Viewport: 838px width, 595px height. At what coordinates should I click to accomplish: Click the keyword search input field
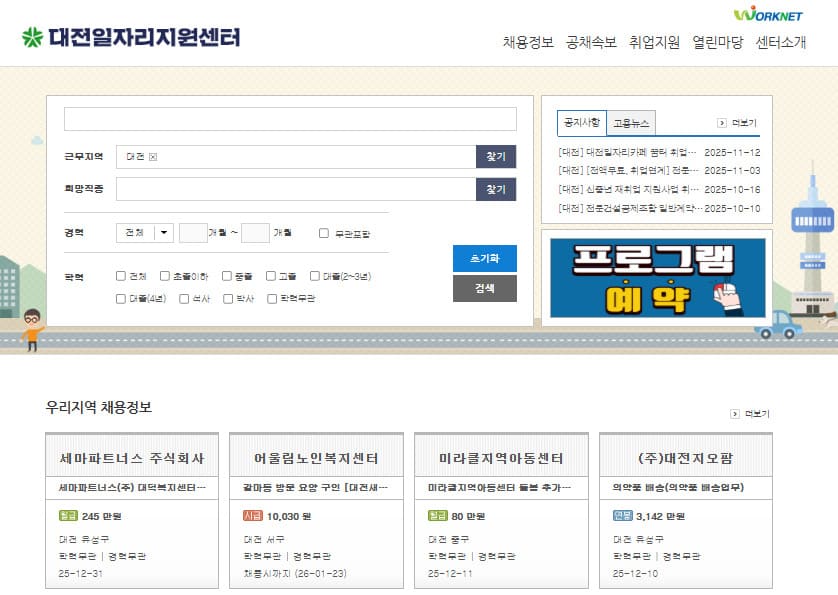click(288, 119)
